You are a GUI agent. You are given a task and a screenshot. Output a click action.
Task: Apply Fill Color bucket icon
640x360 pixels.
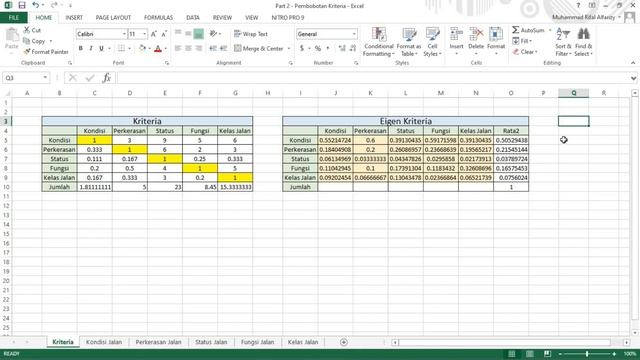[x=142, y=48]
